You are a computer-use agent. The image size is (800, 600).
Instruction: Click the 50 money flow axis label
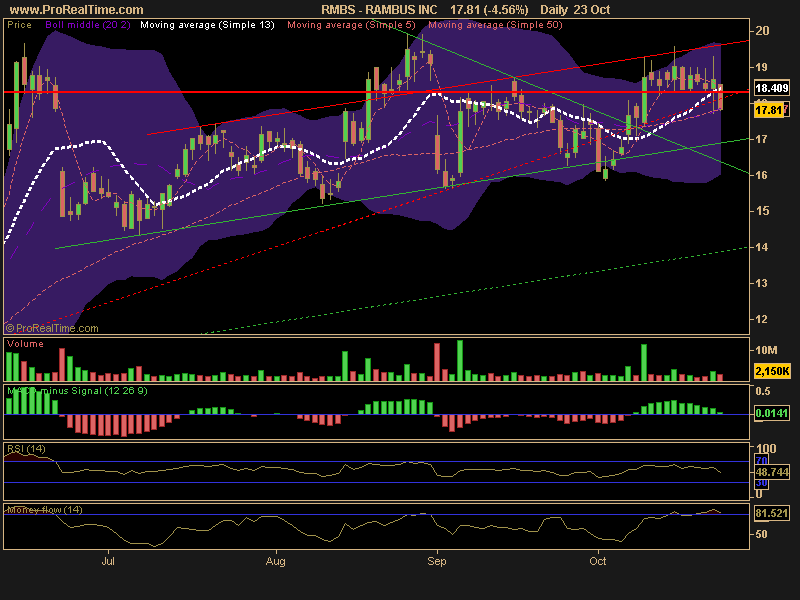(761, 534)
